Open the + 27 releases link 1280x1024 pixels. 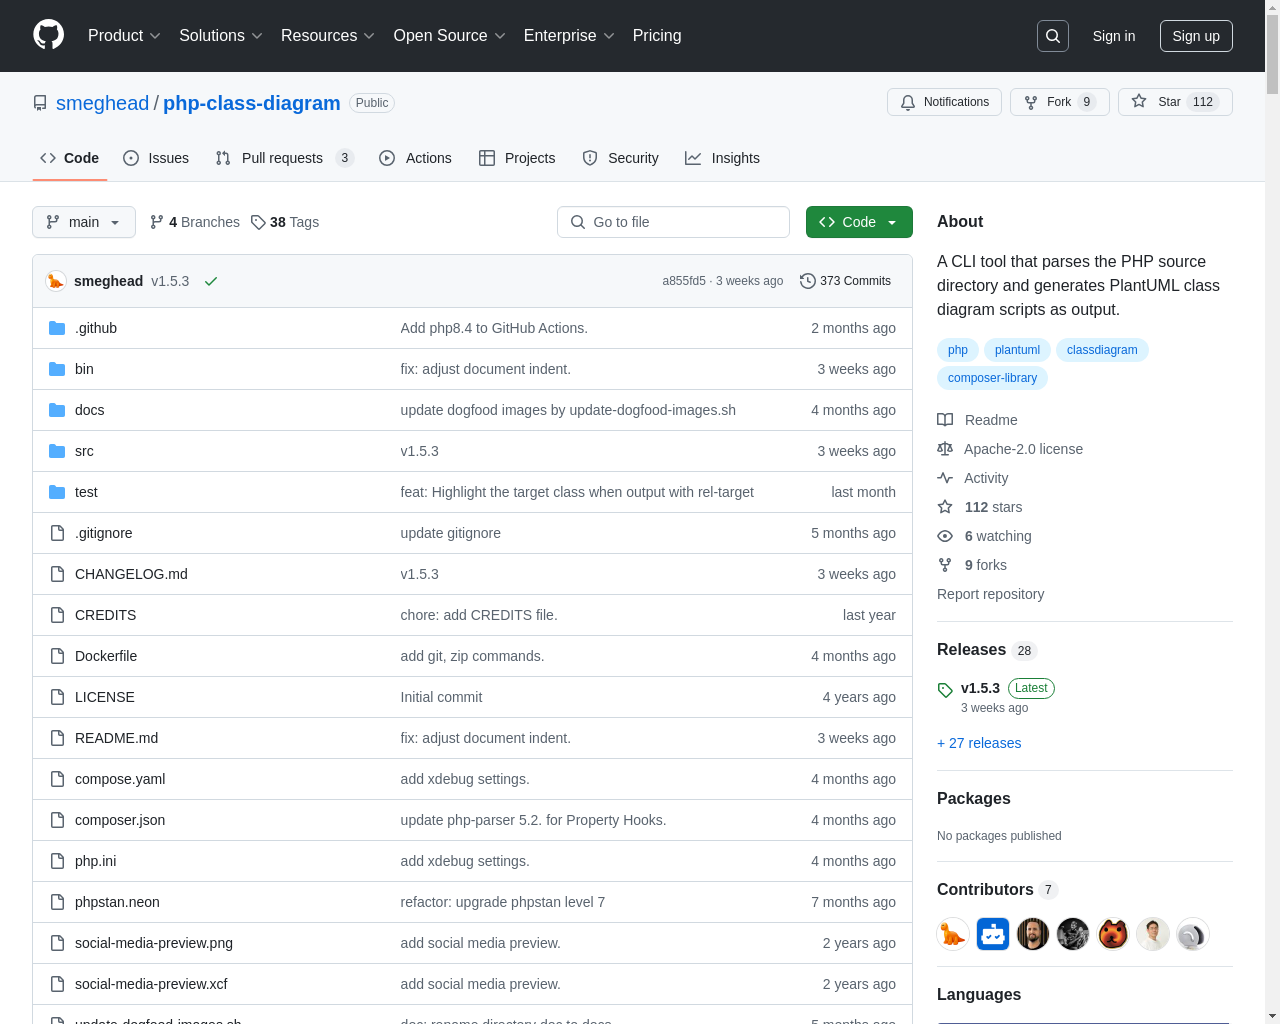click(979, 743)
